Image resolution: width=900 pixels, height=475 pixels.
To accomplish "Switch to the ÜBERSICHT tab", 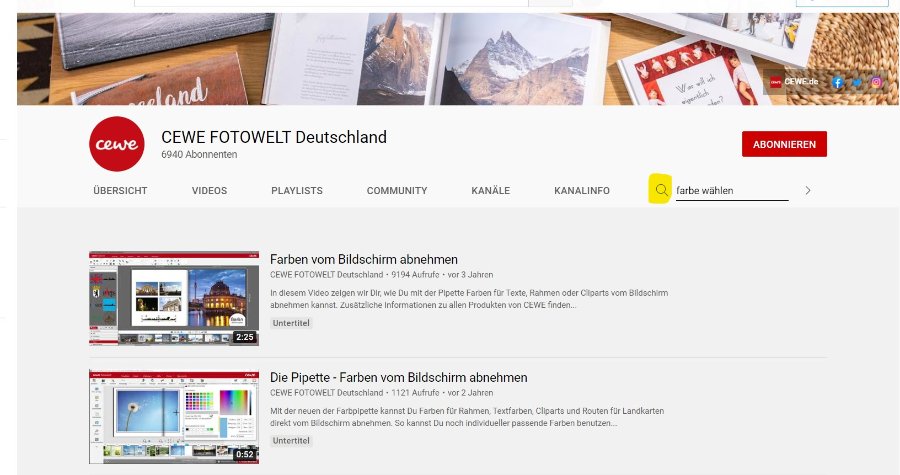I will point(120,190).
